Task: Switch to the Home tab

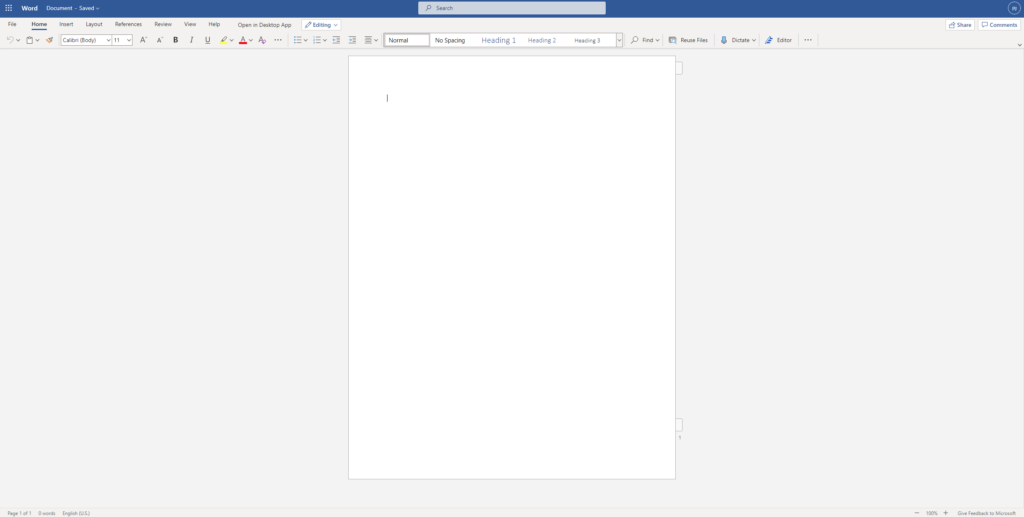Action: click(x=39, y=24)
